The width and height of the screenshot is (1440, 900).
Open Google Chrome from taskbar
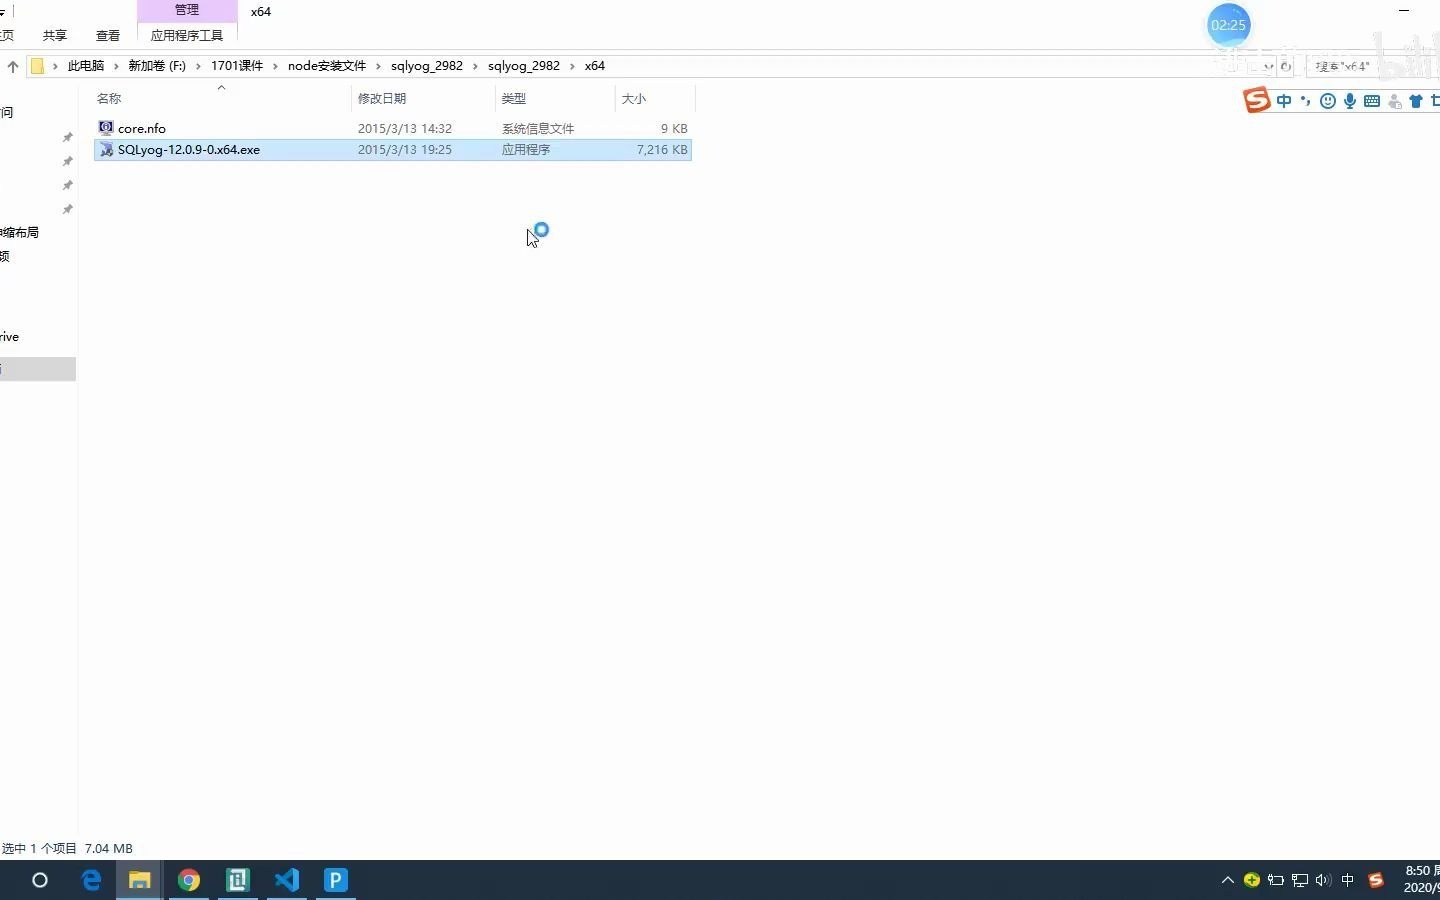[188, 880]
